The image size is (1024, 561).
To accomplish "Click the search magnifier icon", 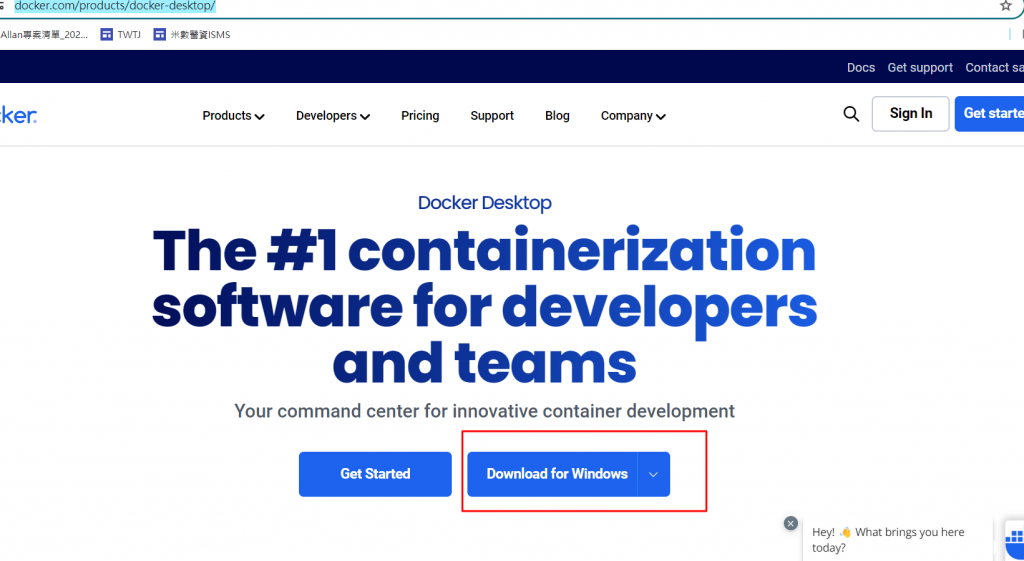I will coord(851,114).
